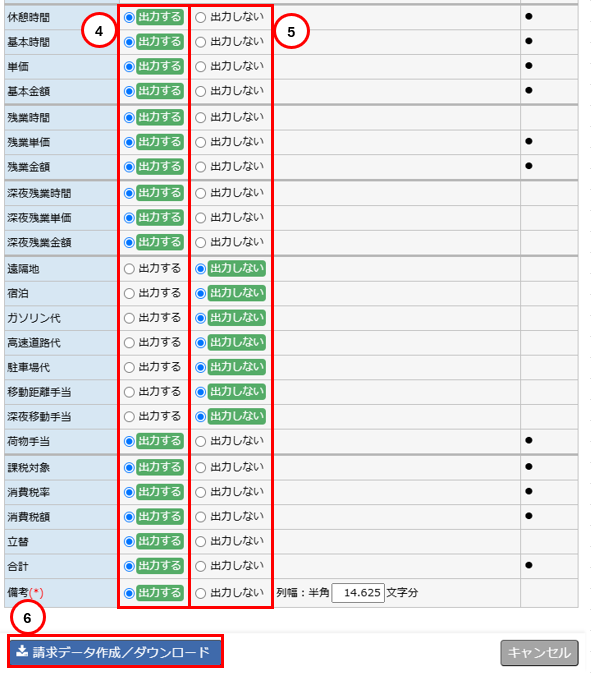Screen dimensions: 591x673
Task: Select 出力しない for 休憩時間
Action: [x=200, y=18]
